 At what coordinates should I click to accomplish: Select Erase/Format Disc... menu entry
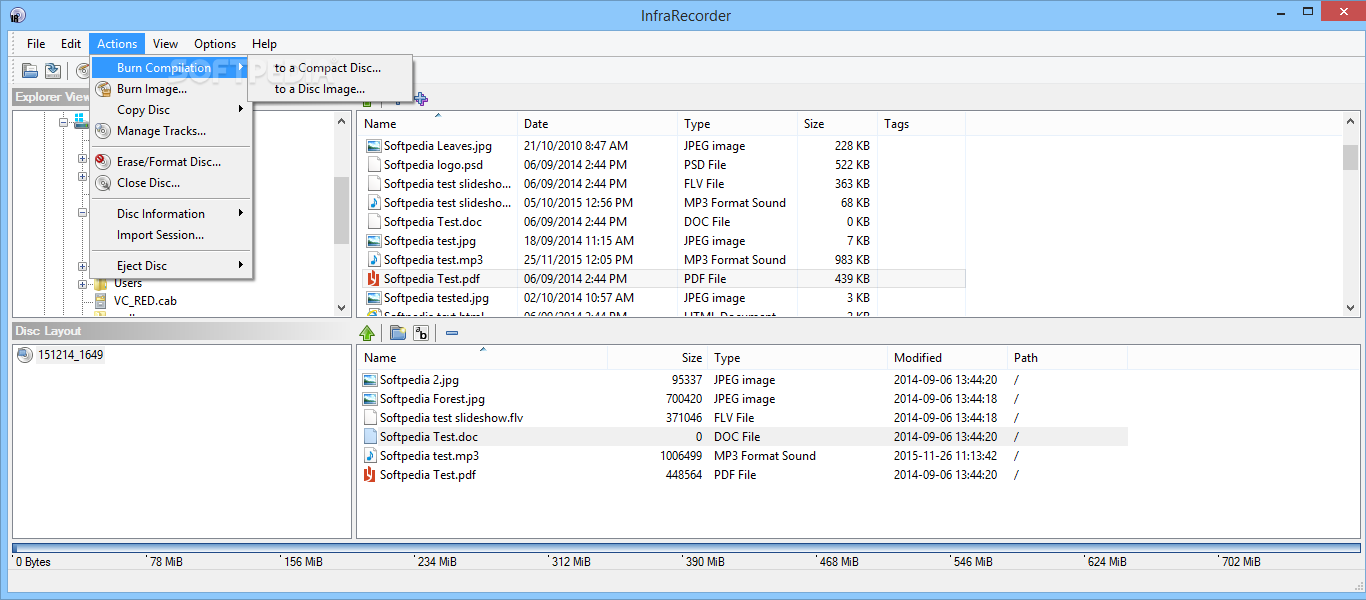click(x=171, y=162)
